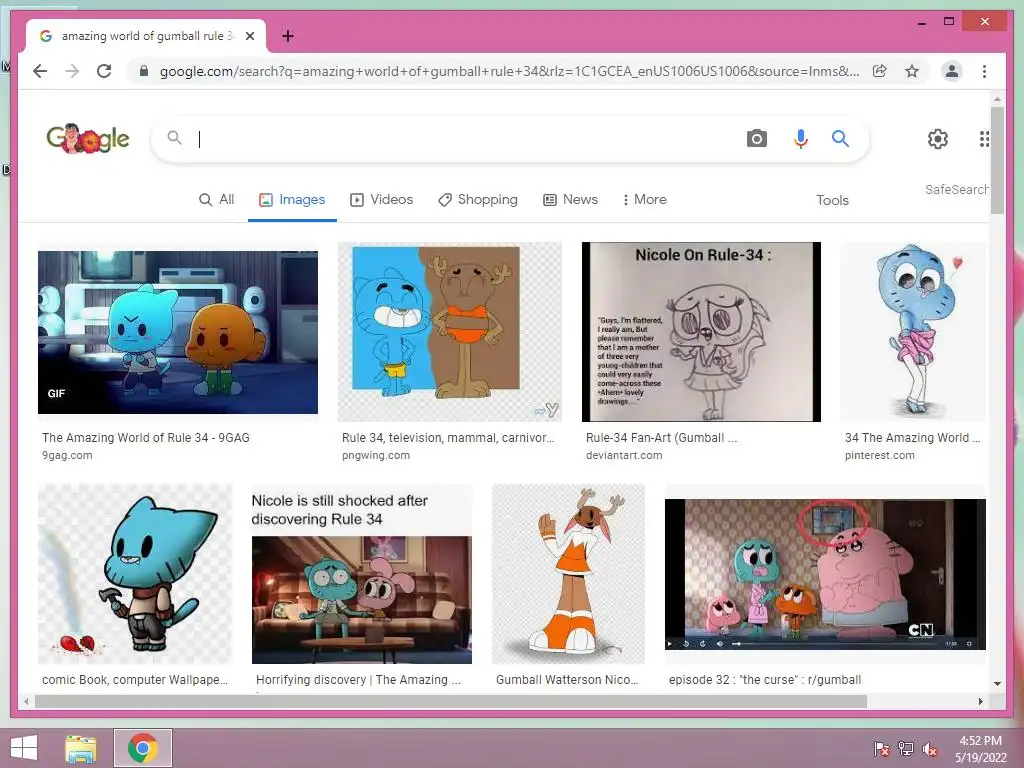Open the SafeSearch setting
Viewport: 1024px width, 768px height.
[956, 189]
